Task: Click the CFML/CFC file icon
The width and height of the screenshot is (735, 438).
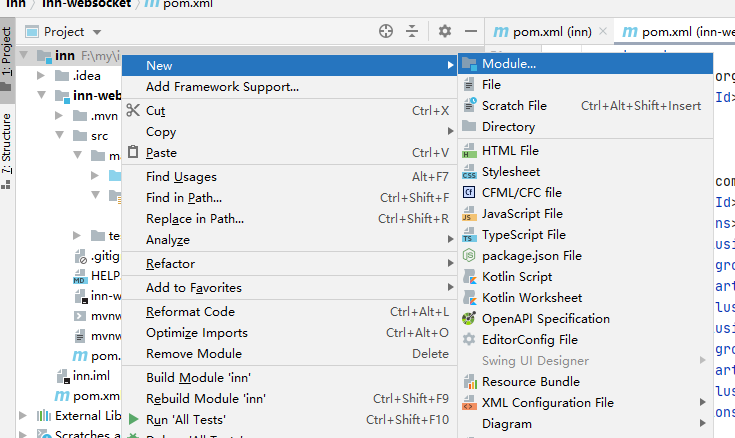Action: (x=469, y=192)
